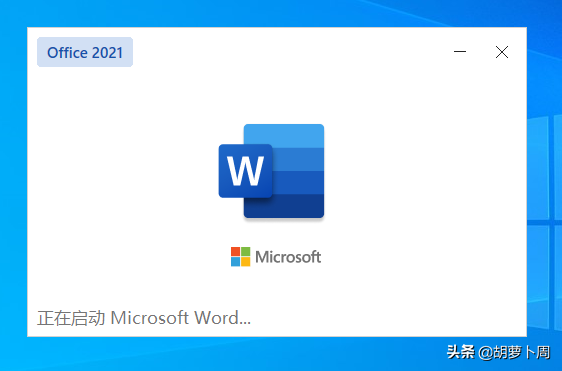Close the Word splash window
This screenshot has width=562, height=371.
(502, 52)
